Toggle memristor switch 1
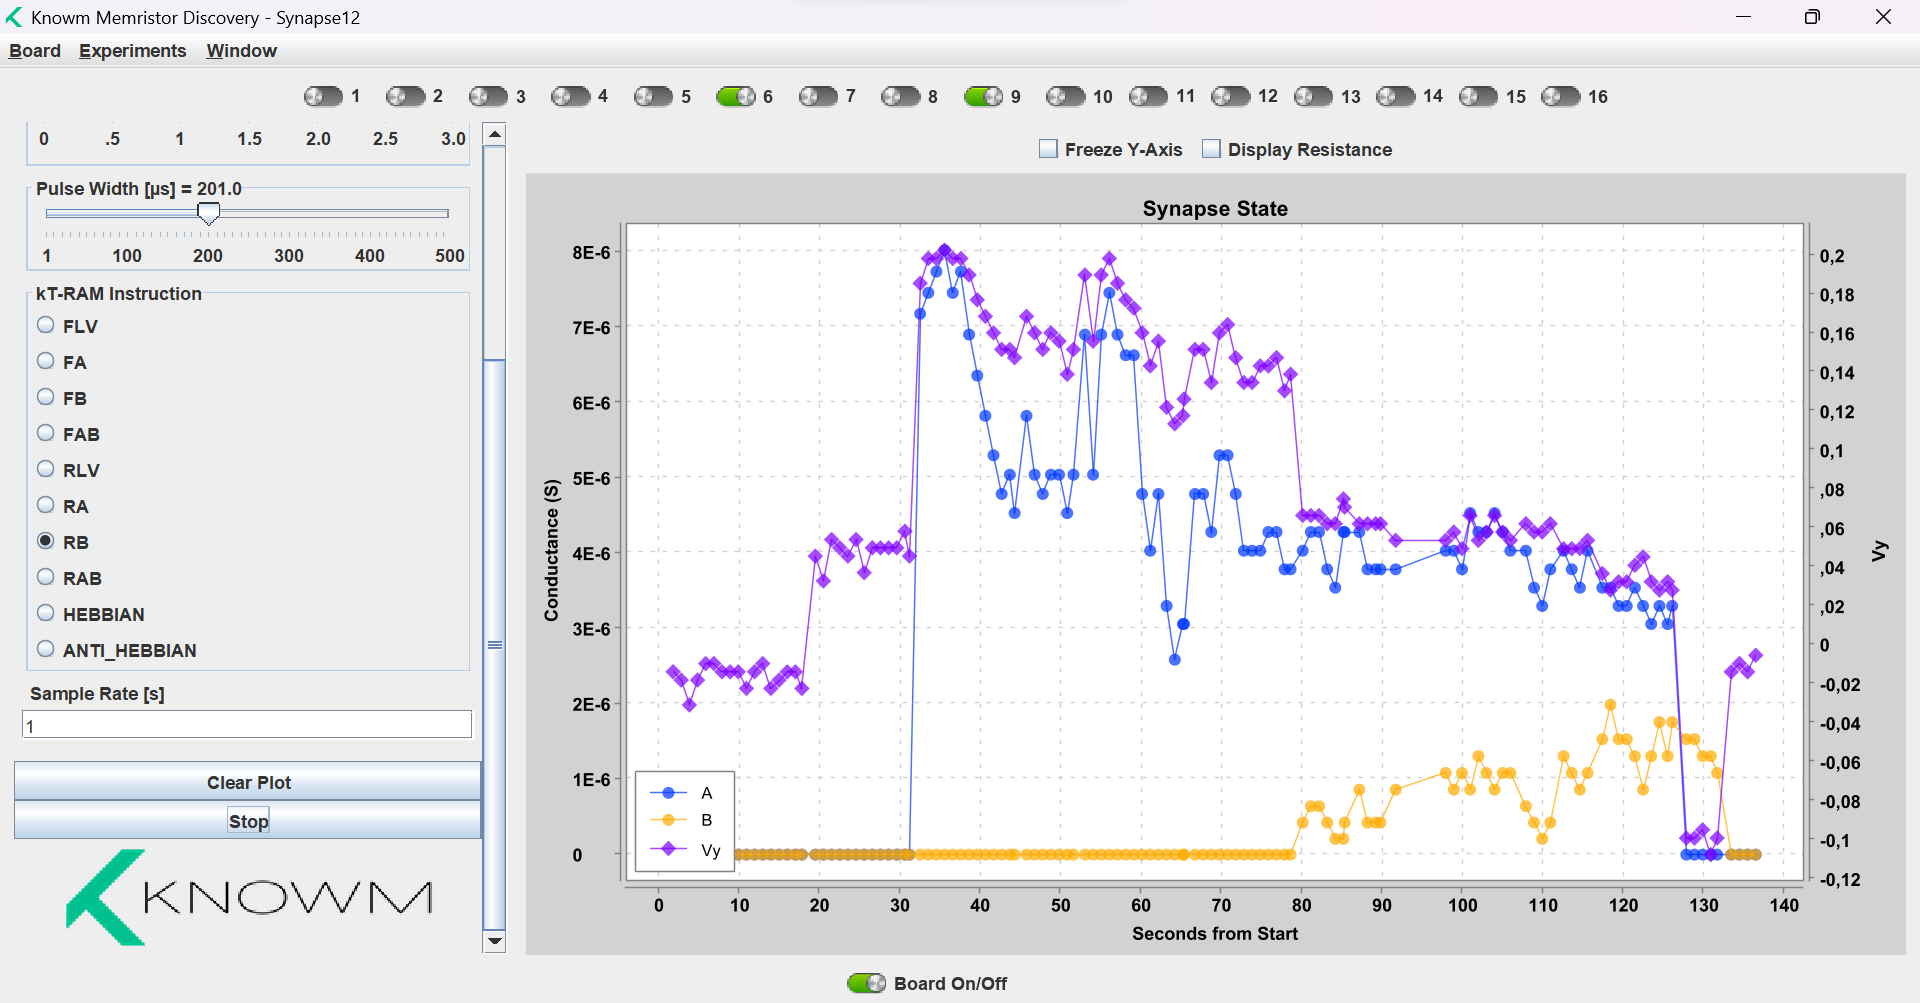Image resolution: width=1920 pixels, height=1003 pixels. click(x=323, y=96)
